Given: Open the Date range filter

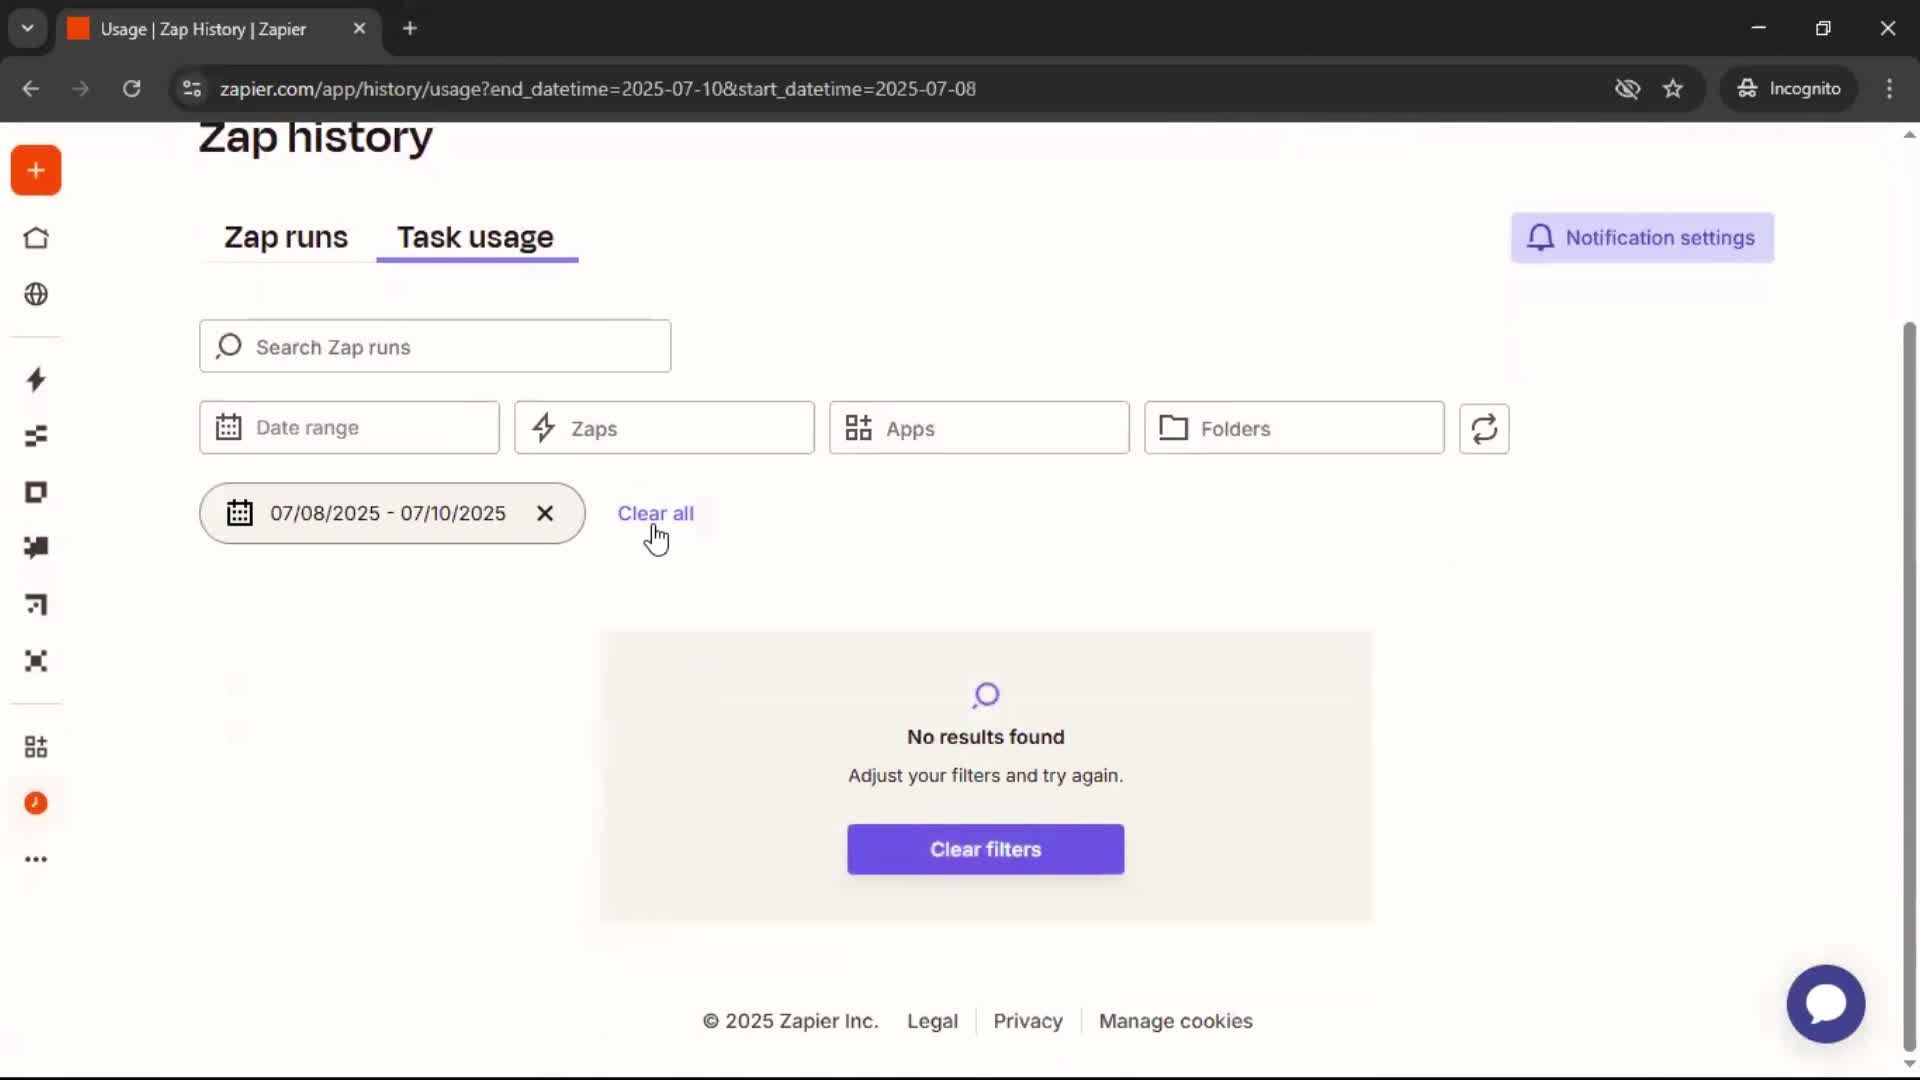Looking at the screenshot, I should click(x=349, y=428).
